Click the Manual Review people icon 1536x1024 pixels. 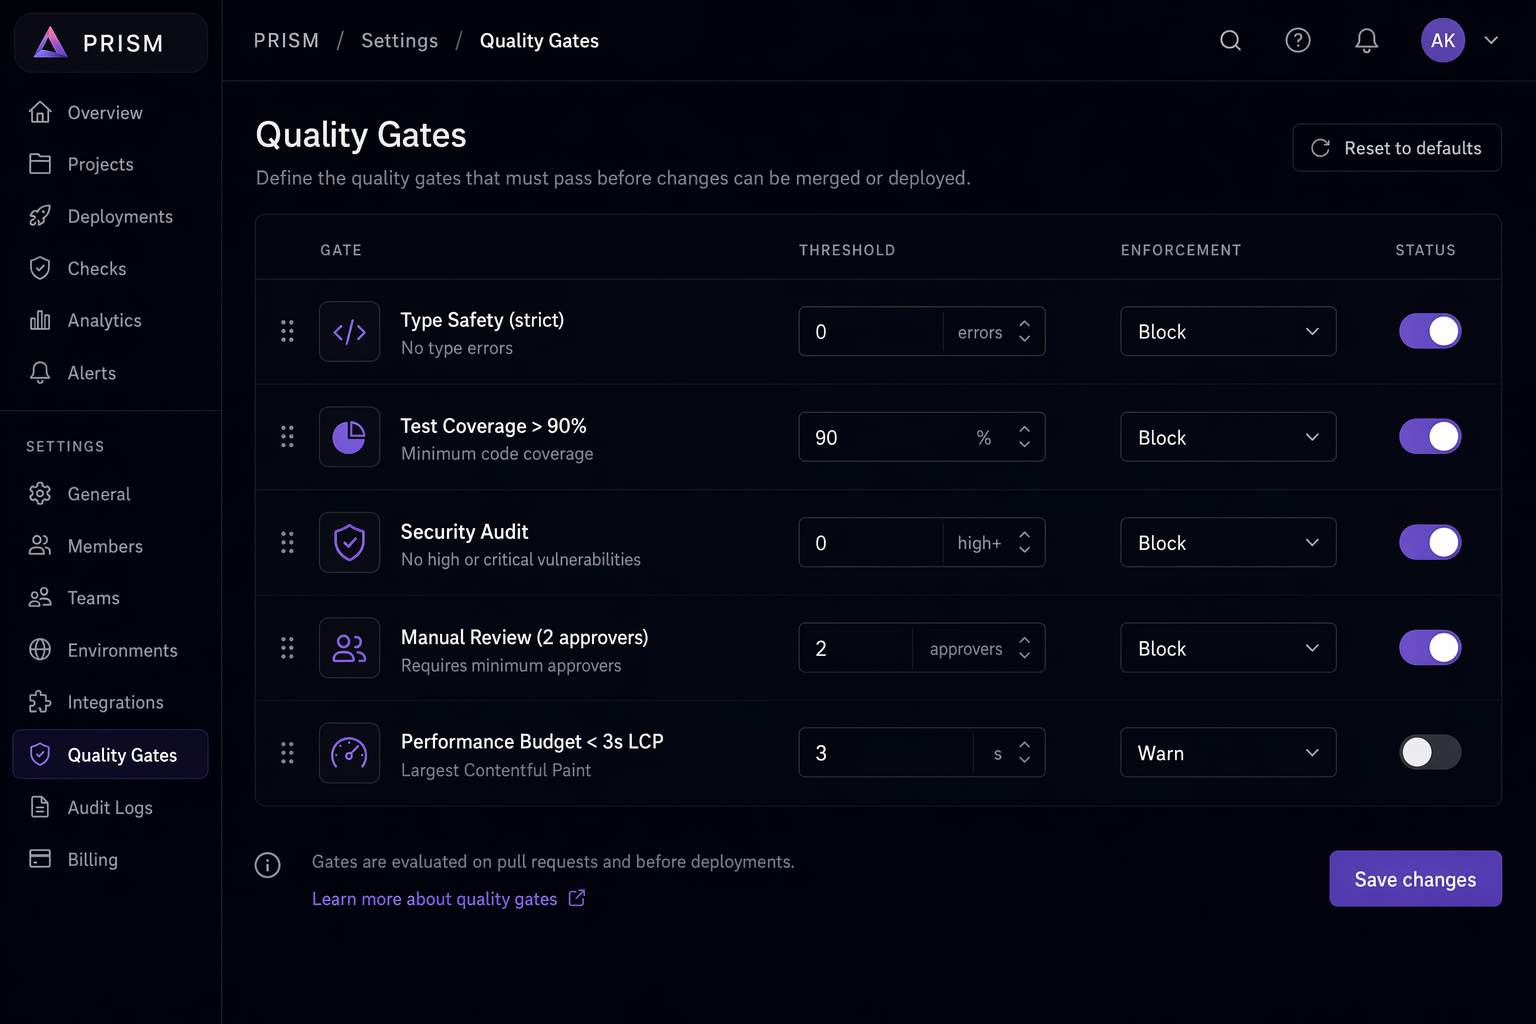pos(349,648)
